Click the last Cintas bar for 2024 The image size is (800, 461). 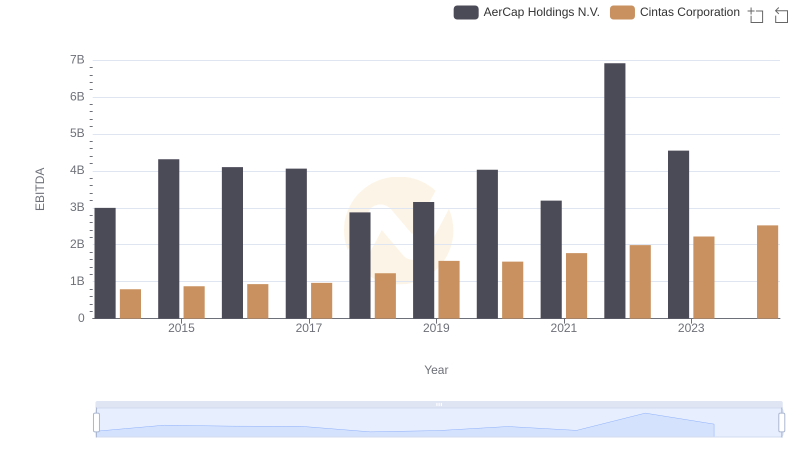768,272
